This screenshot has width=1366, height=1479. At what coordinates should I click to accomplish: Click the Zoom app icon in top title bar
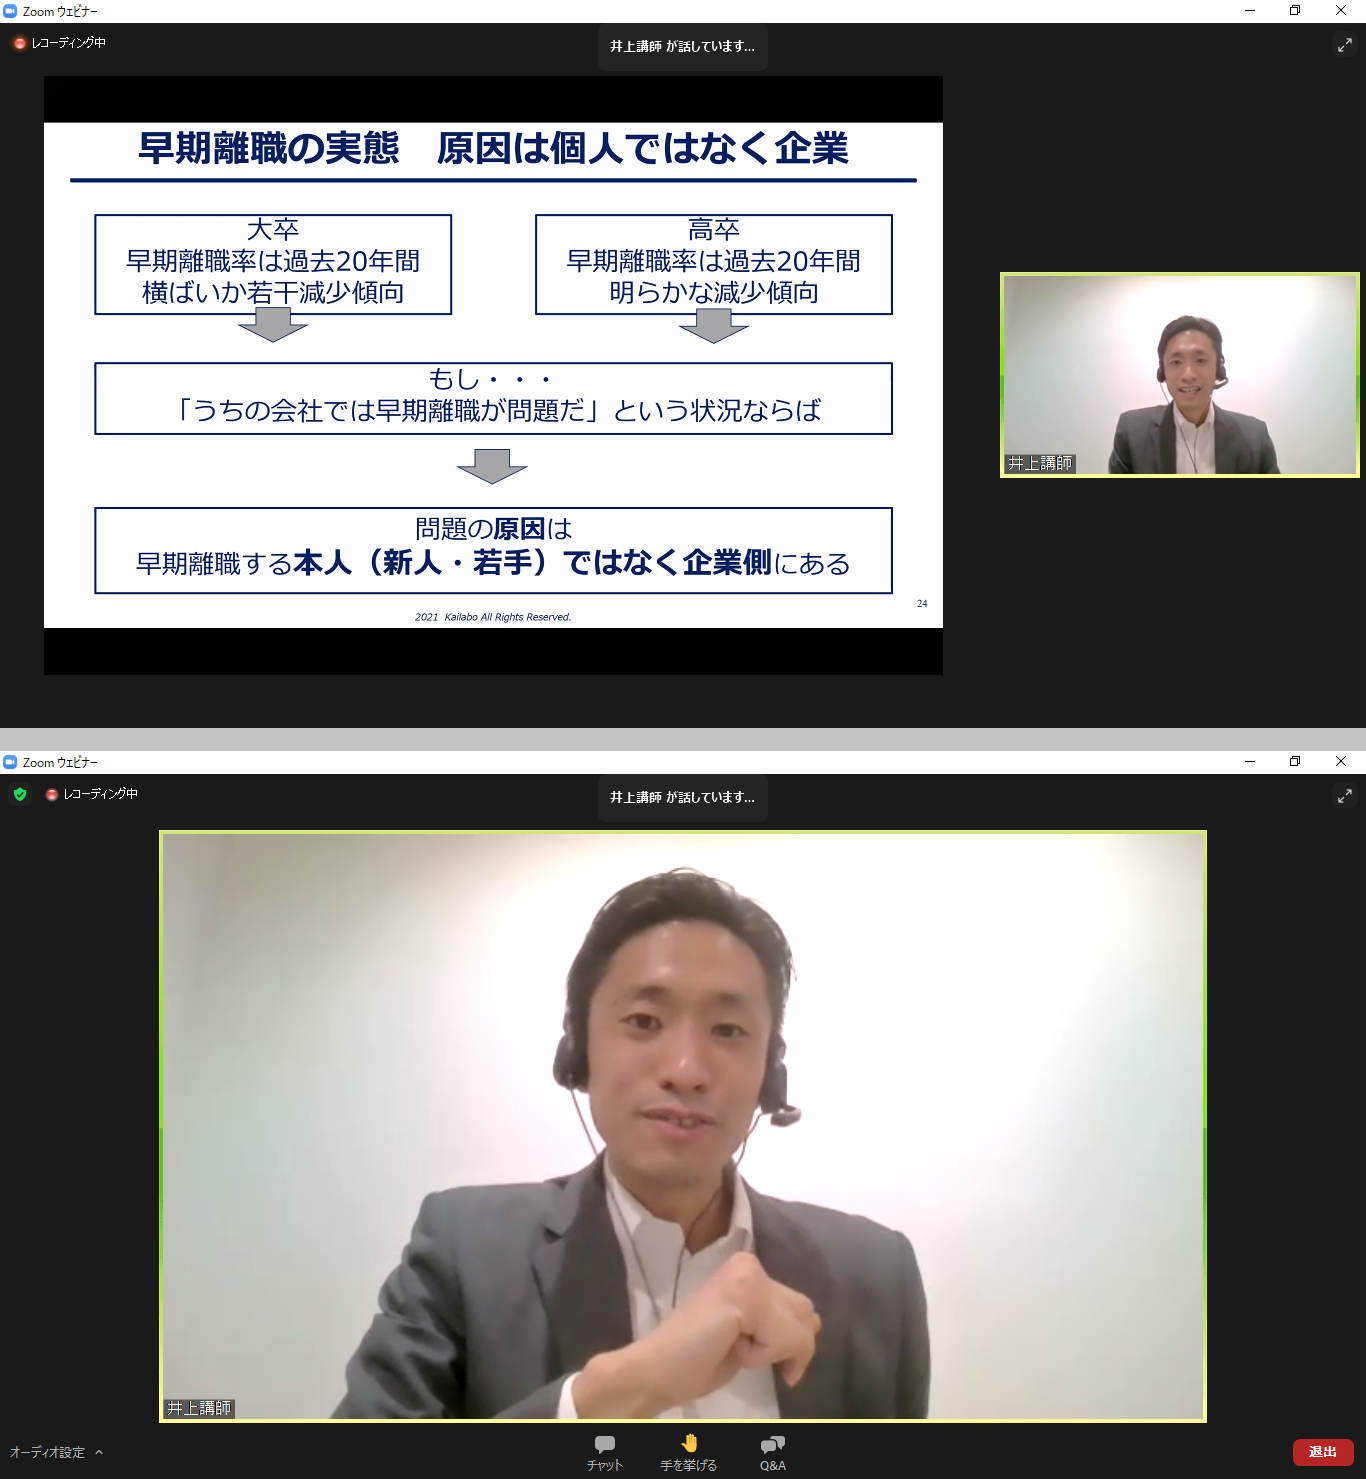10,11
